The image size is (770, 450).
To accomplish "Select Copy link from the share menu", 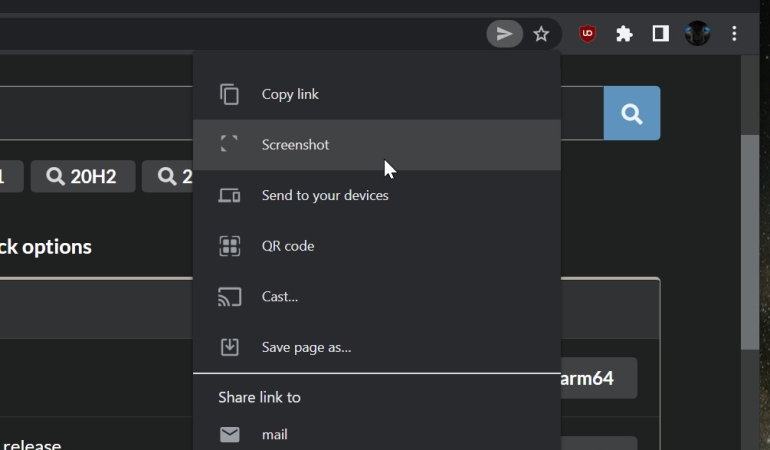I will tap(377, 94).
